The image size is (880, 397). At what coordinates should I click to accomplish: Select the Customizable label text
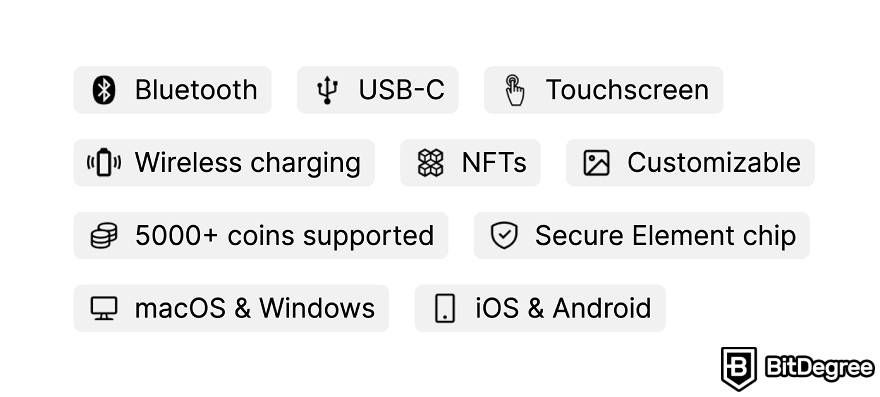(x=714, y=163)
